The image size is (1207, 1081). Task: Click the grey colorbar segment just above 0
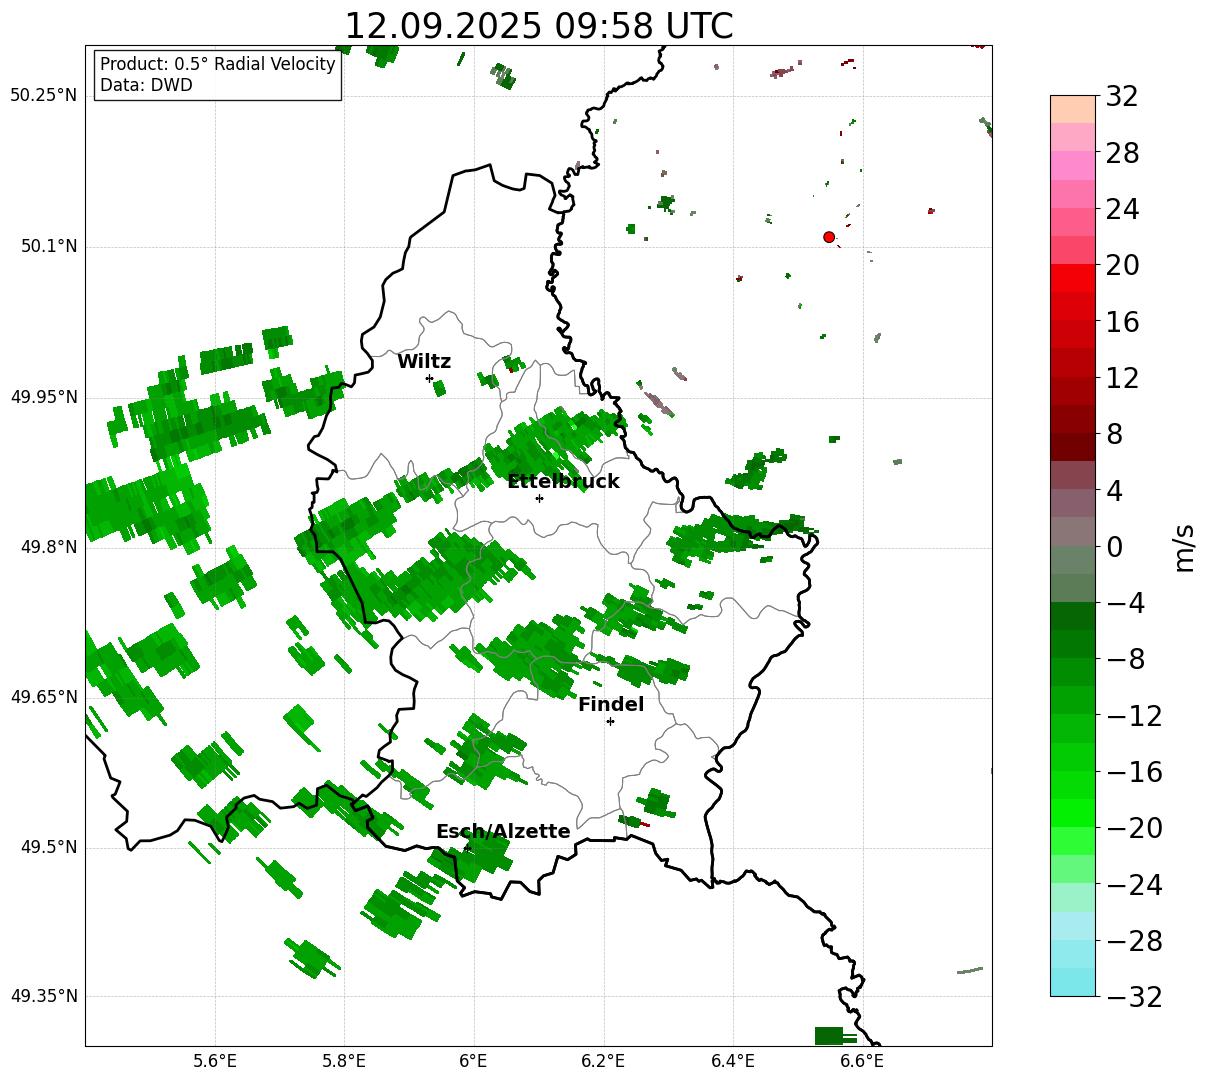1073,532
